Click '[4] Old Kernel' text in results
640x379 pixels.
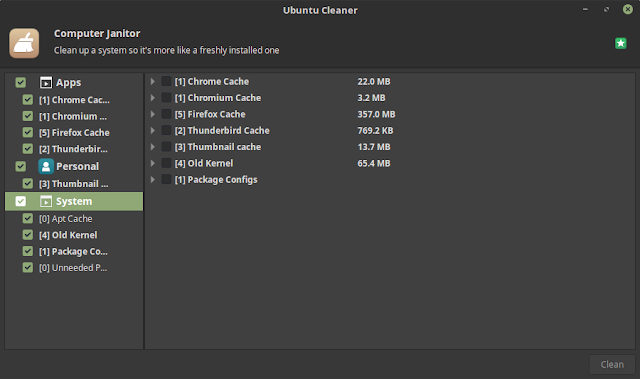pyautogui.click(x=204, y=163)
